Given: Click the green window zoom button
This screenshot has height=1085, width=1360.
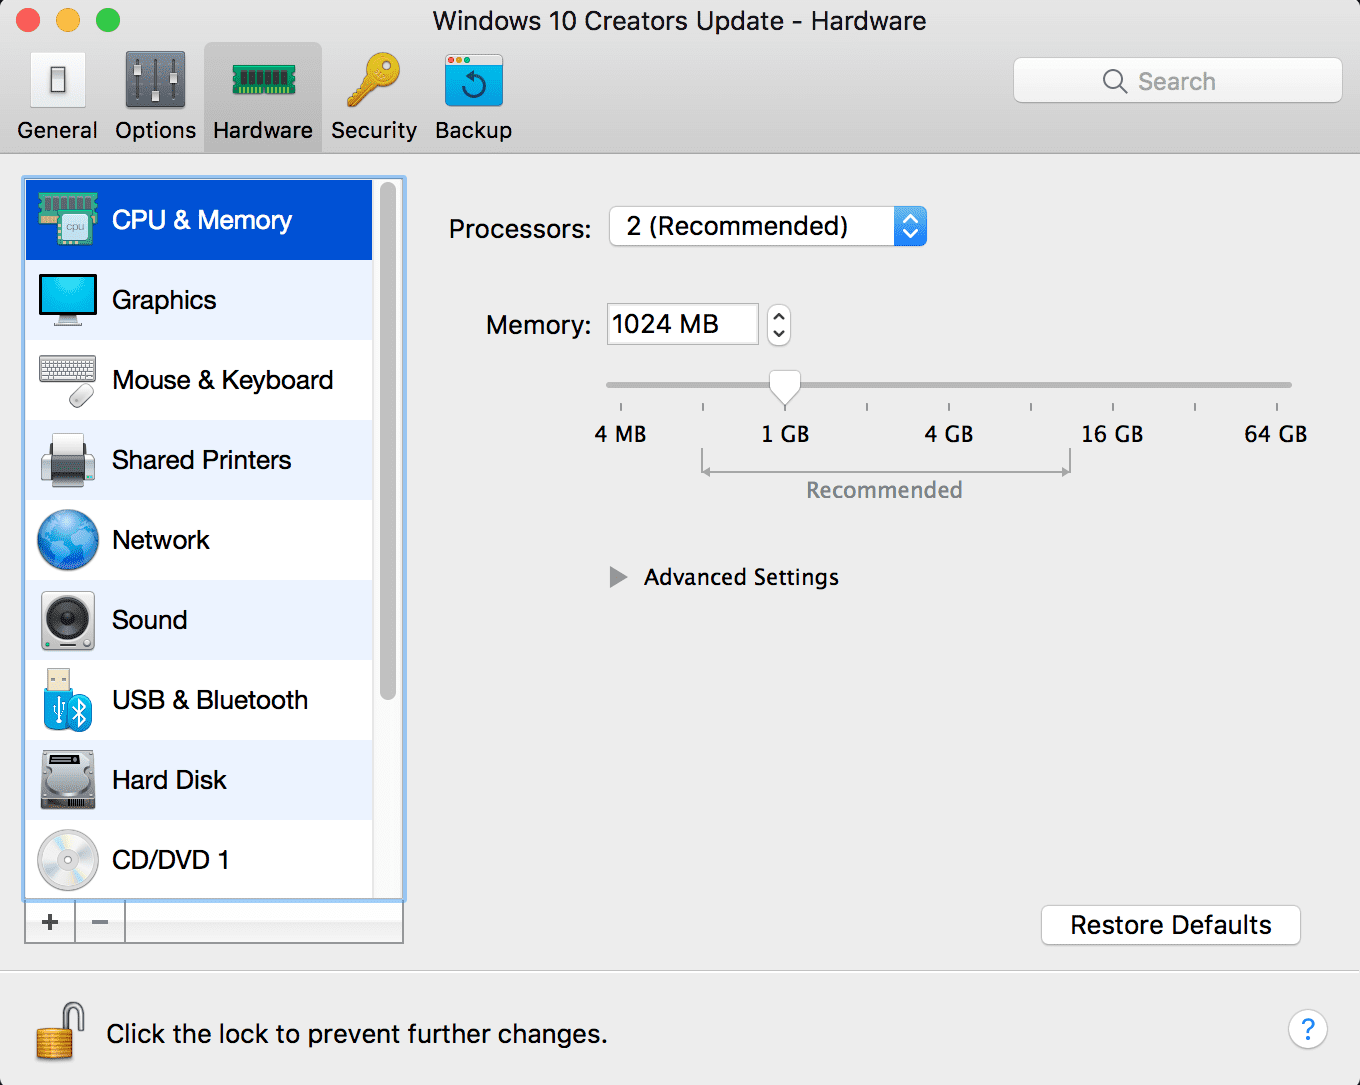Looking at the screenshot, I should (x=108, y=20).
